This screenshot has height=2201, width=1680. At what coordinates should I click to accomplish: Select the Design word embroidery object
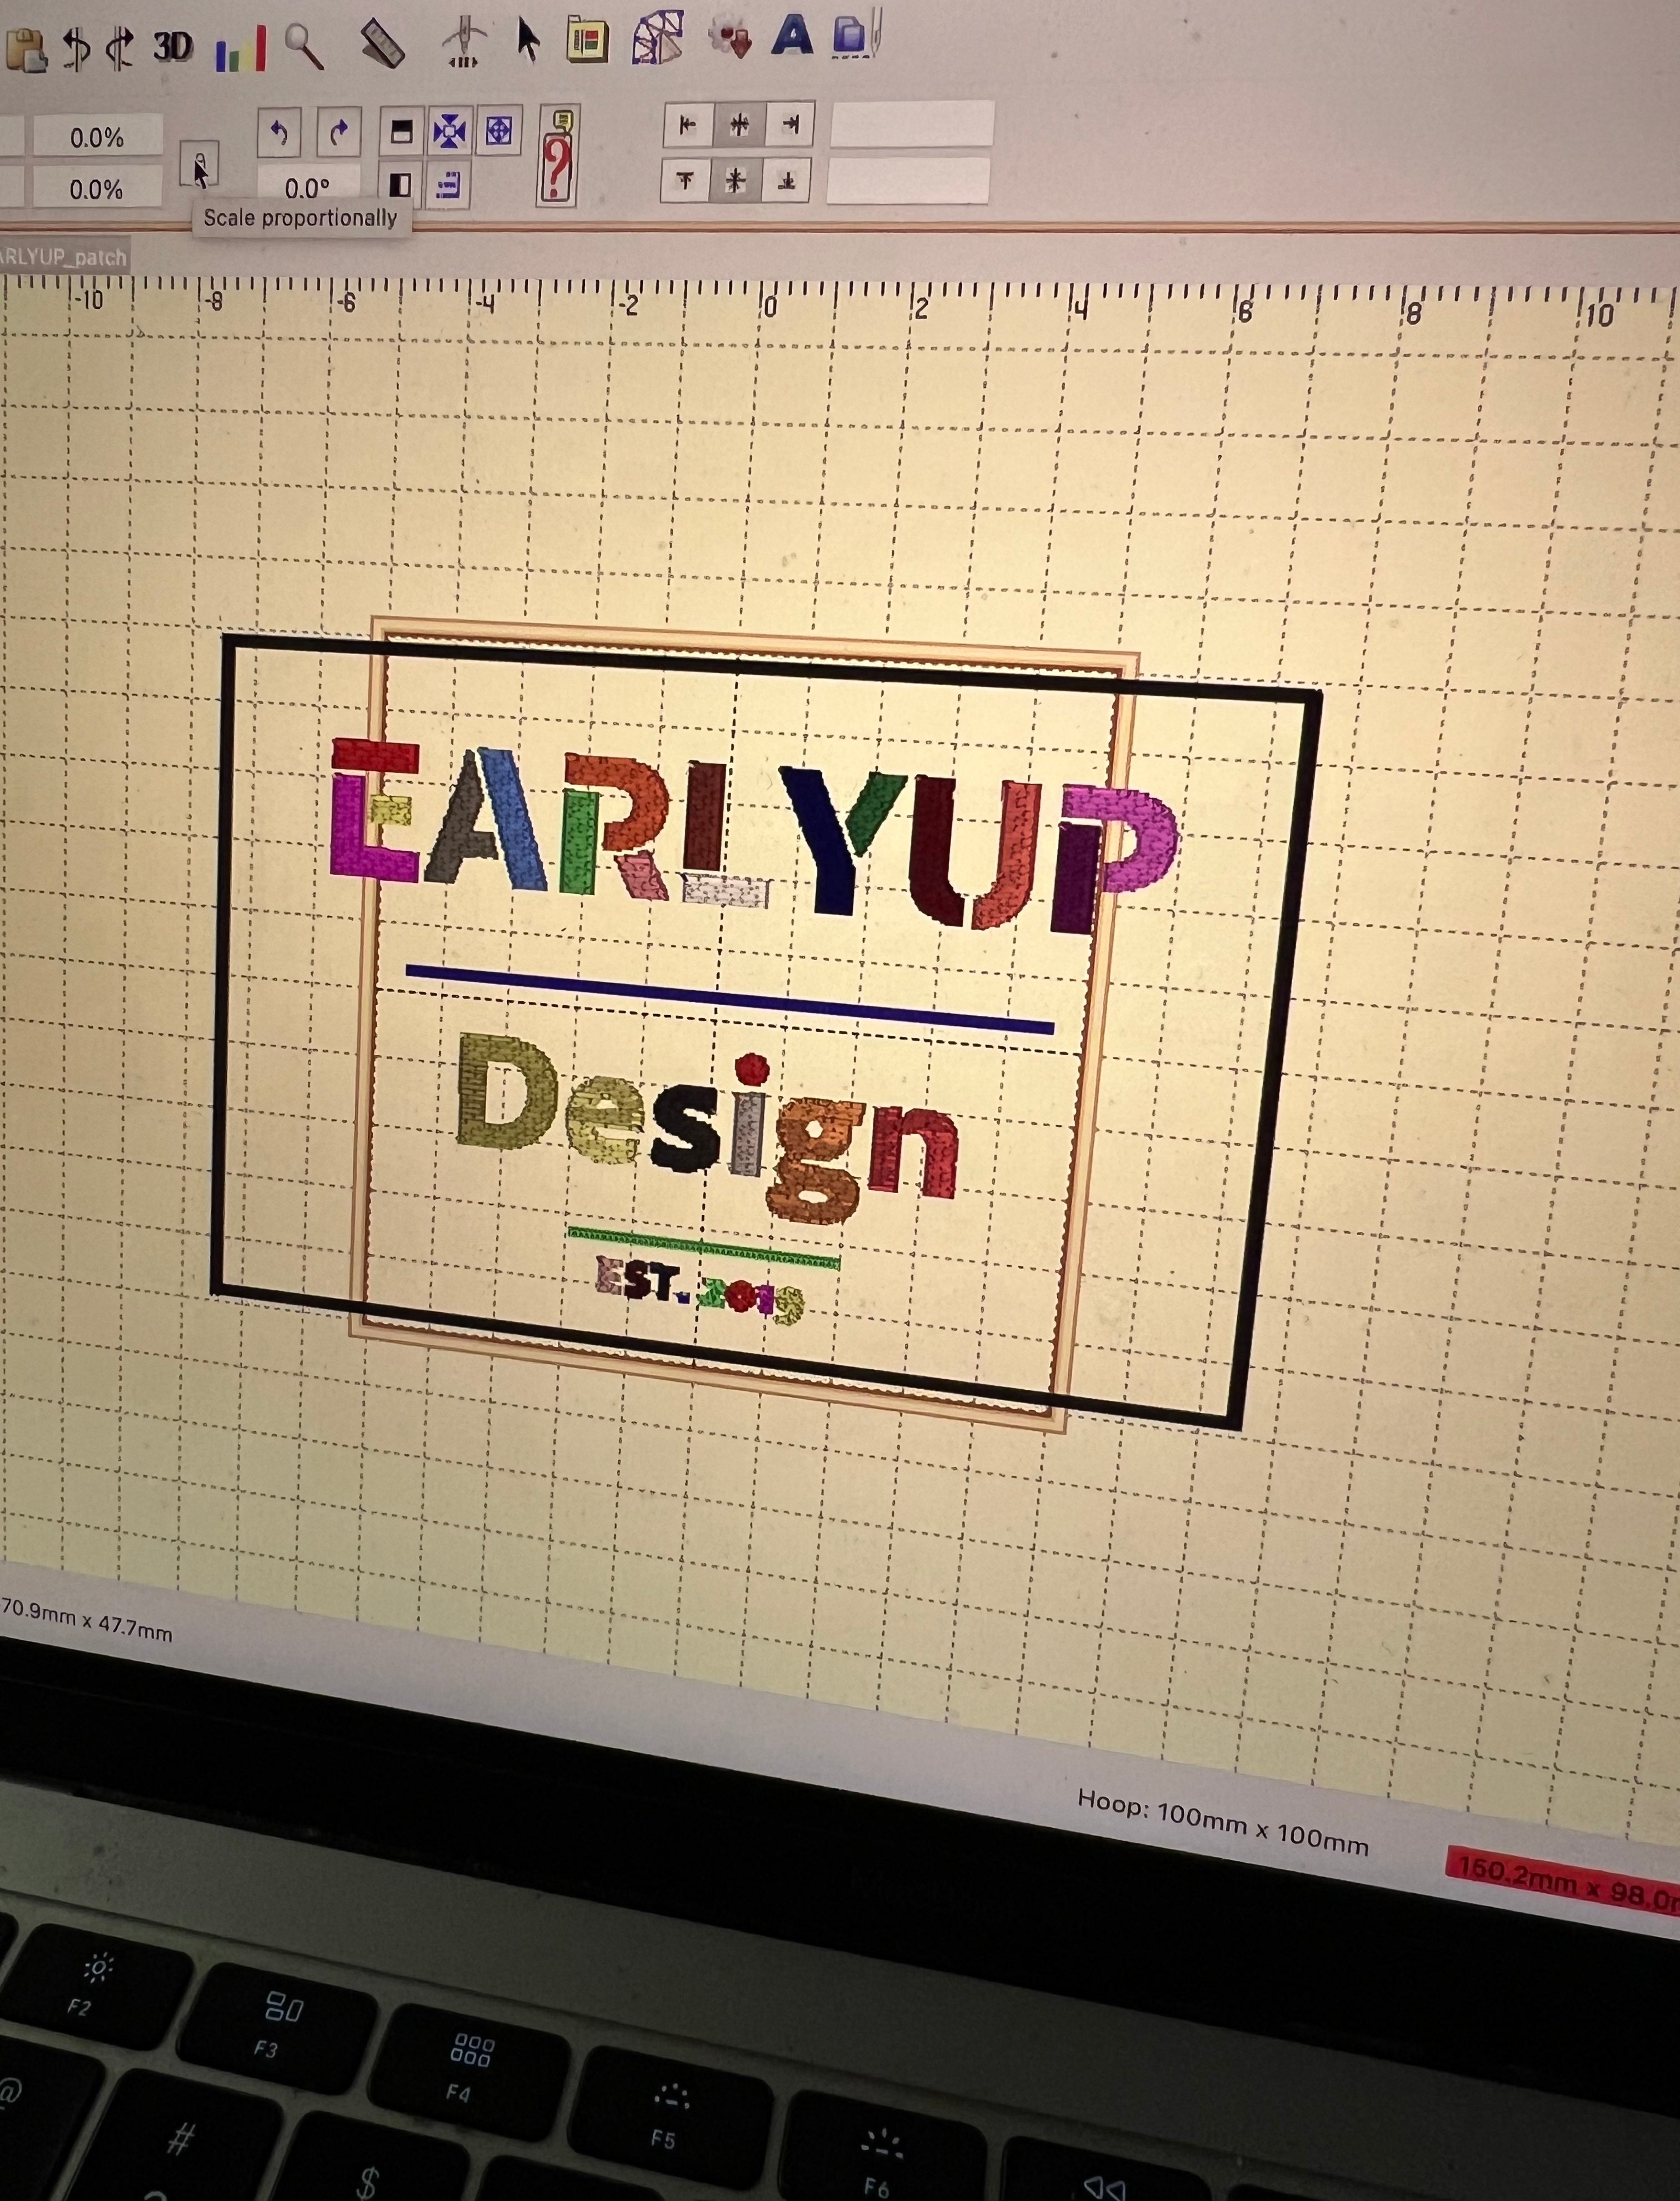[x=707, y=1128]
